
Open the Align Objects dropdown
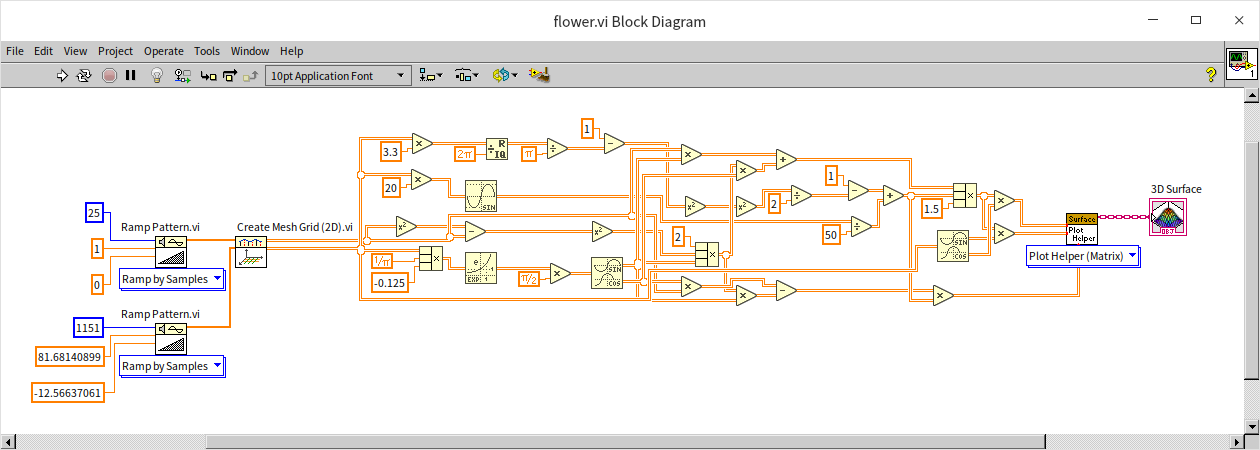click(432, 75)
